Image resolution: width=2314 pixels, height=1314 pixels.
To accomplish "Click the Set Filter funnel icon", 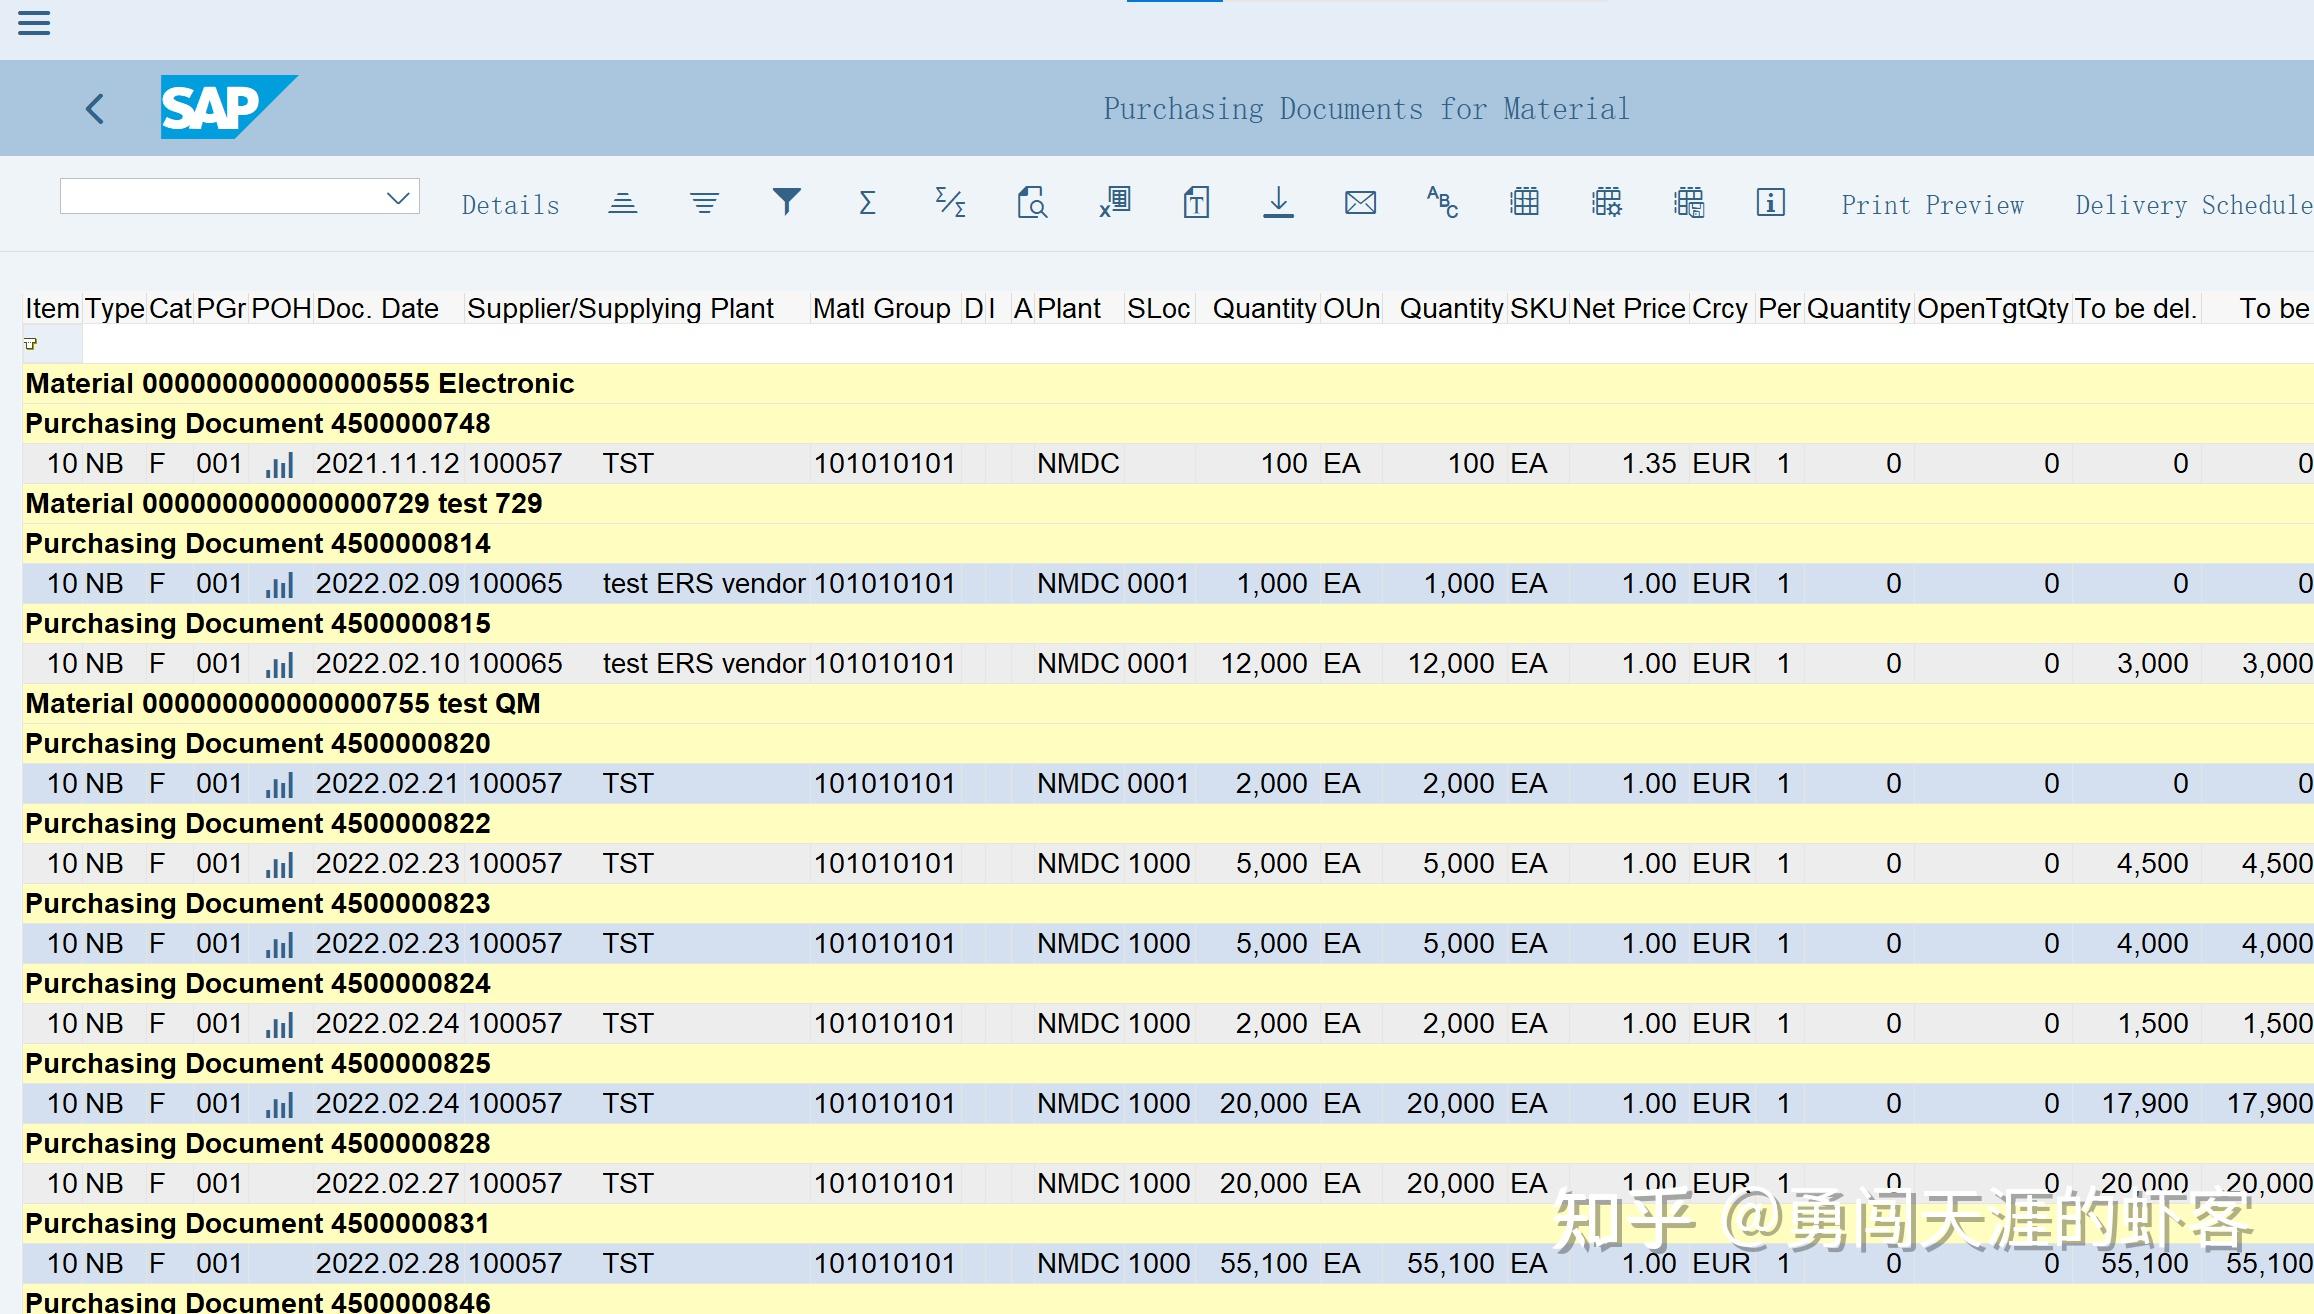I will click(x=786, y=203).
